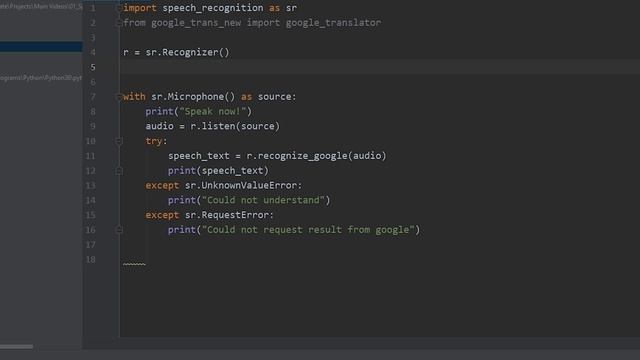Collapse the 'try:' block fold marker

coord(119,141)
